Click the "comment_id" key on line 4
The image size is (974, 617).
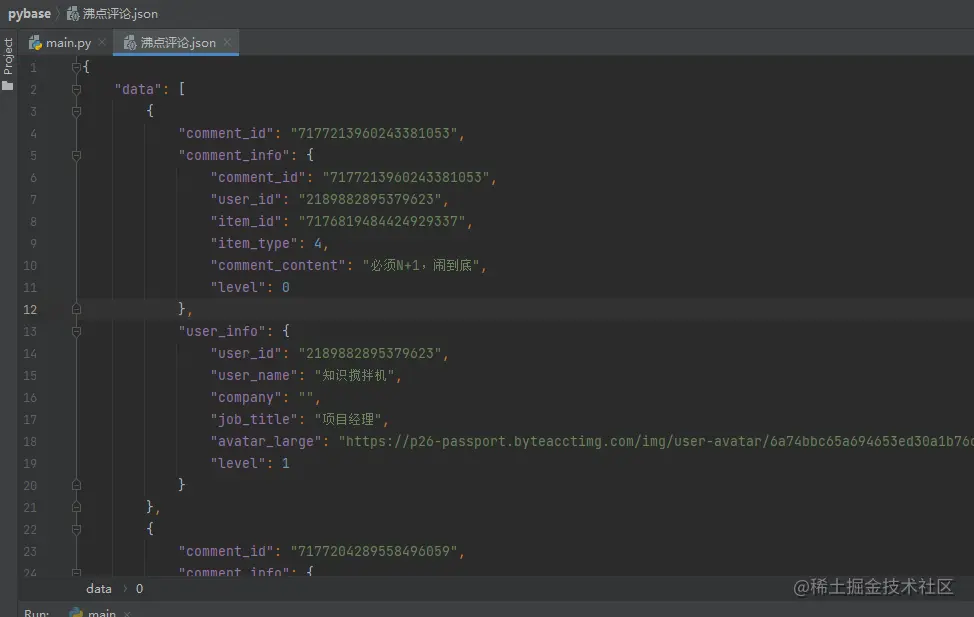(x=227, y=133)
